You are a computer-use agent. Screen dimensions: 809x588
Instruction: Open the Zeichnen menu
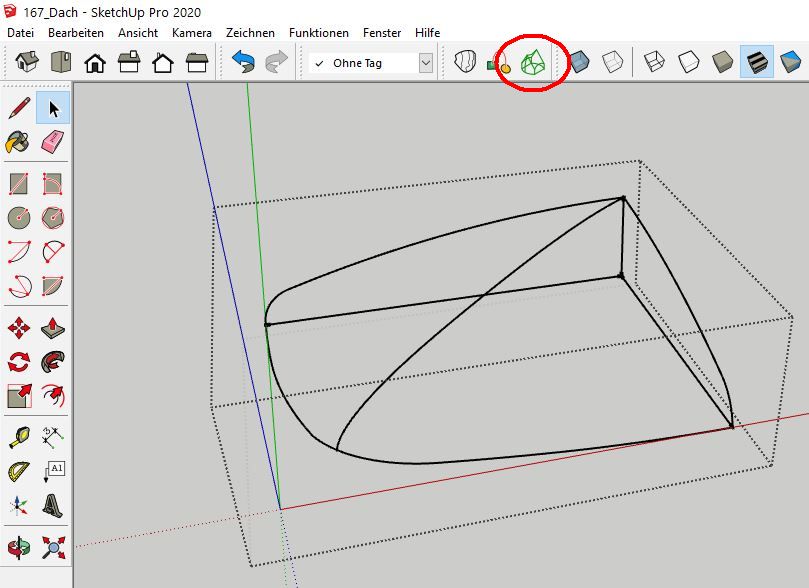tap(250, 33)
